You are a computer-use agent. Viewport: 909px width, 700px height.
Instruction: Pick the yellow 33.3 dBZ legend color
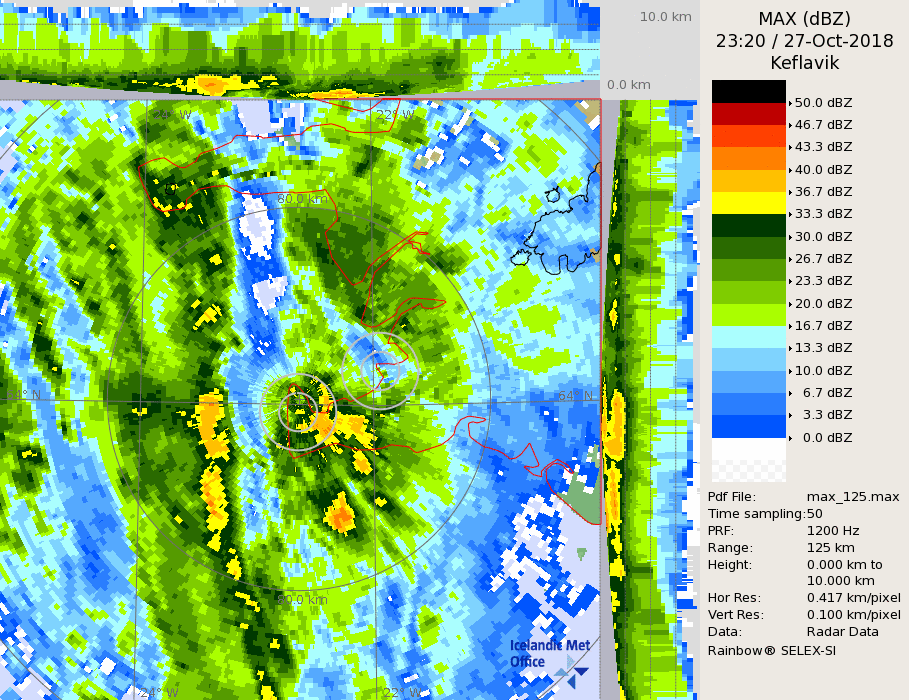point(748,203)
